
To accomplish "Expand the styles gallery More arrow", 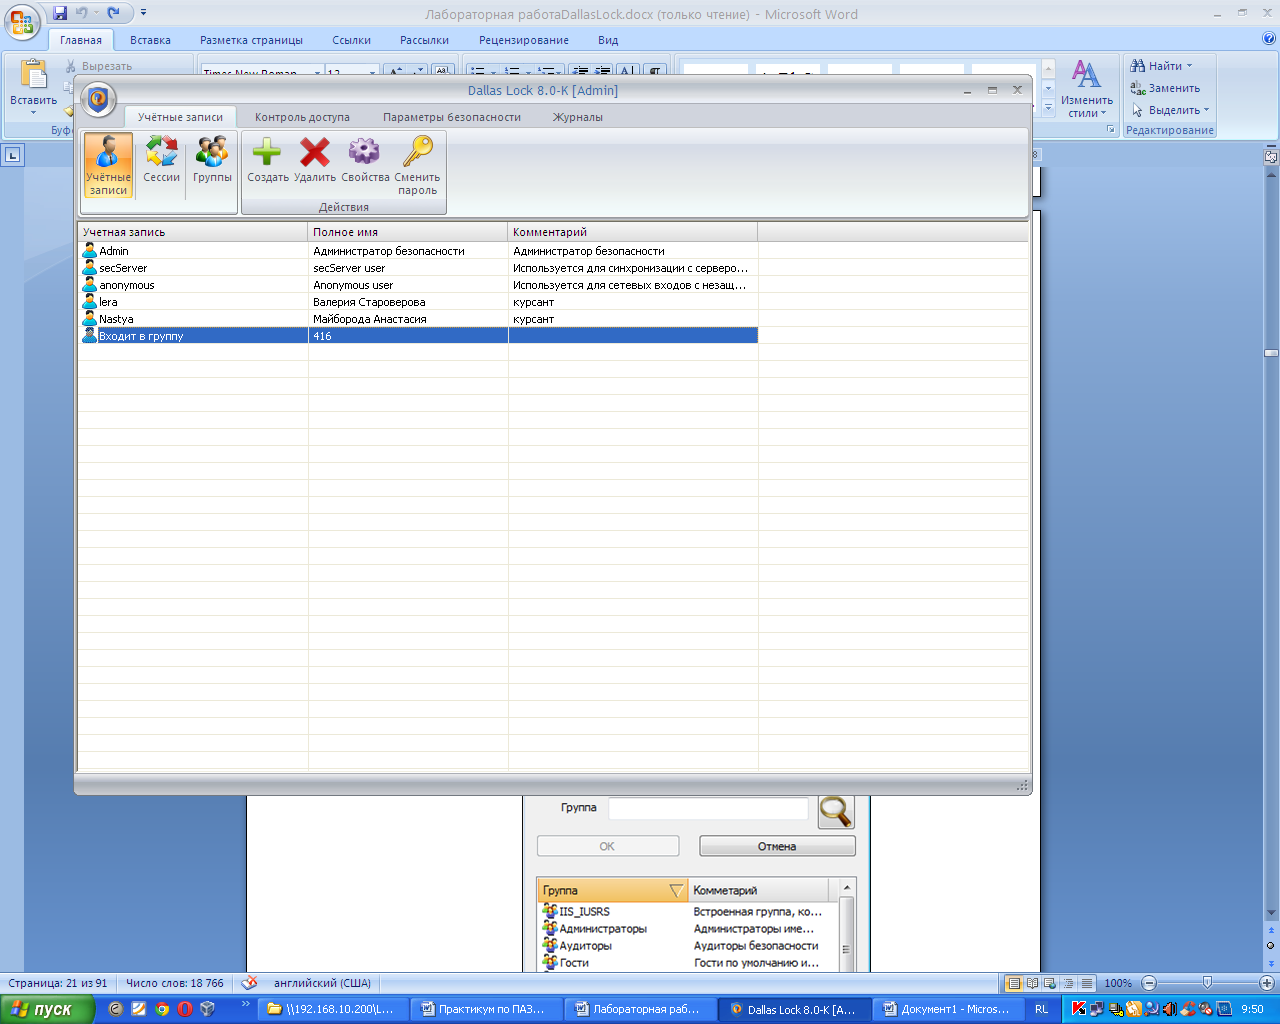I will click(1048, 106).
